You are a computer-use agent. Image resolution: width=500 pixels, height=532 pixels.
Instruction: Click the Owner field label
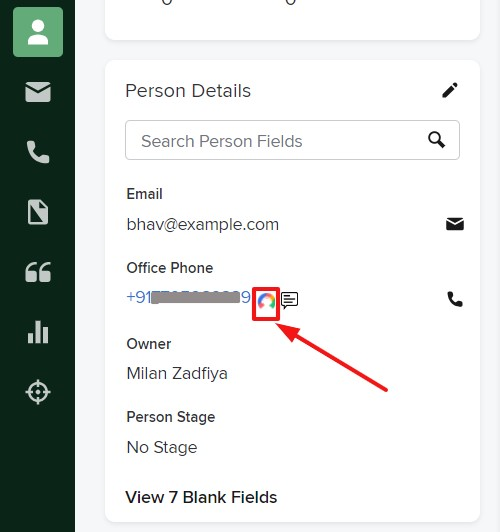click(149, 344)
